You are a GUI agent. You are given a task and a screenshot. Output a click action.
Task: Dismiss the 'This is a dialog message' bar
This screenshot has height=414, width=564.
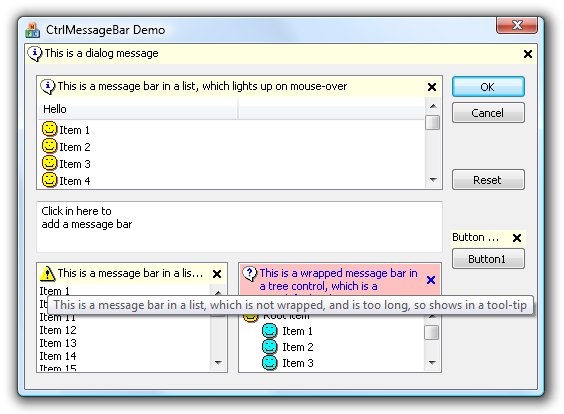point(528,54)
